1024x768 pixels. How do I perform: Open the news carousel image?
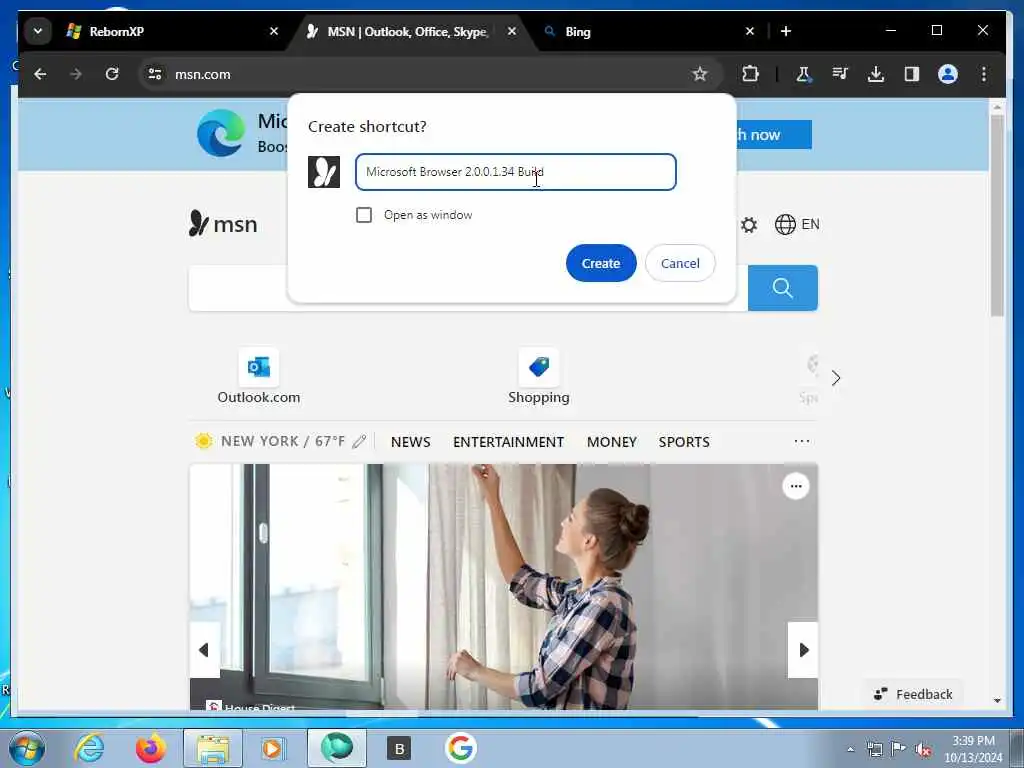(x=504, y=586)
